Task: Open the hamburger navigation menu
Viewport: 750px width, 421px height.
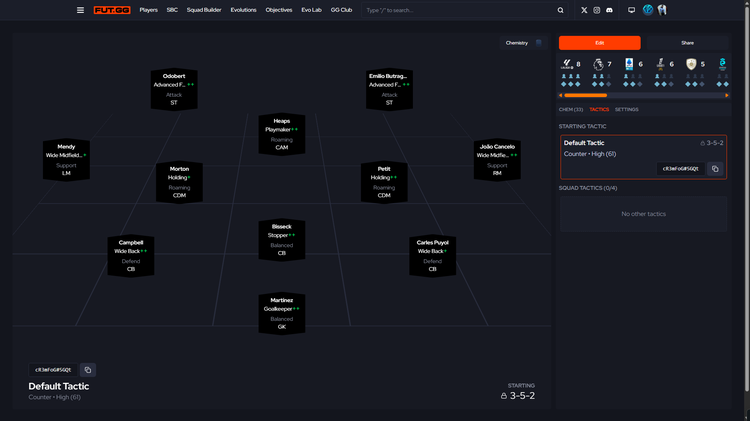Action: point(80,10)
